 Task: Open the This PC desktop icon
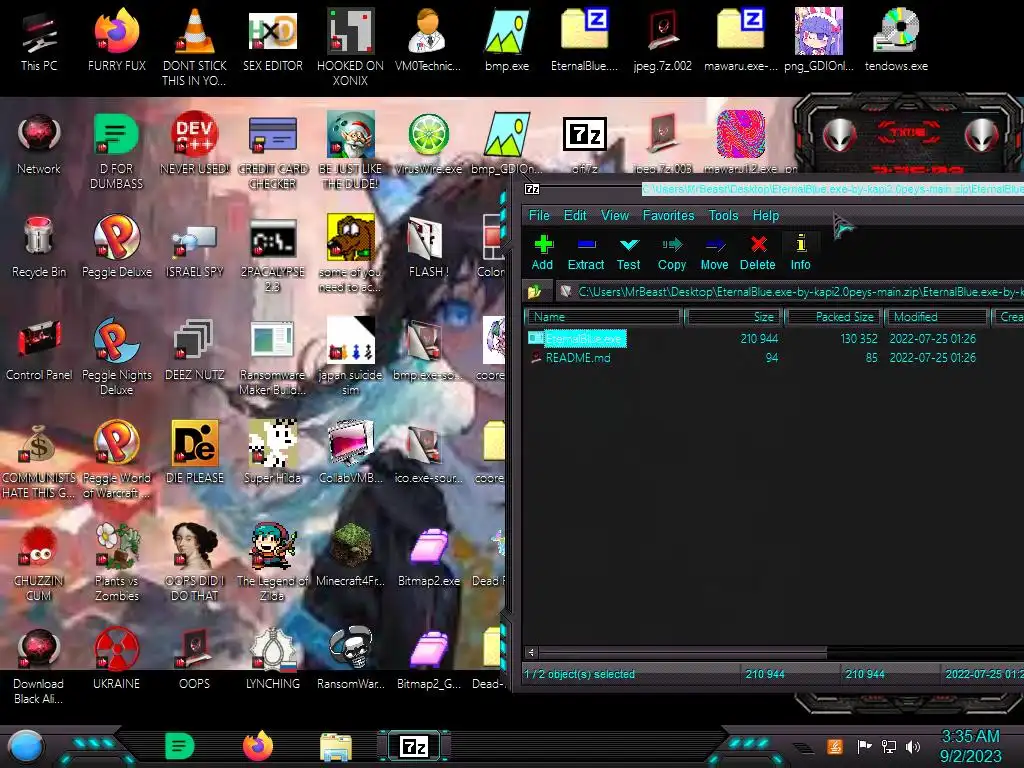[x=39, y=40]
